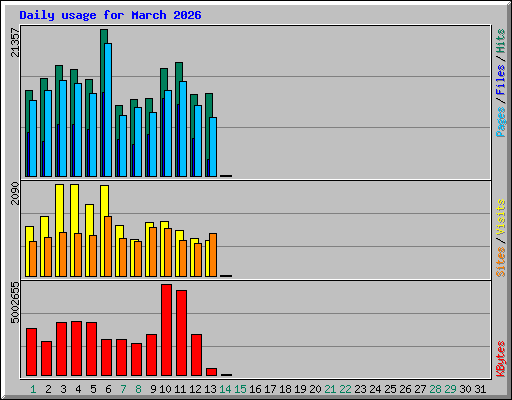The image size is (512, 400).
Task: Click day 16 on the x-axis
Action: (x=255, y=389)
